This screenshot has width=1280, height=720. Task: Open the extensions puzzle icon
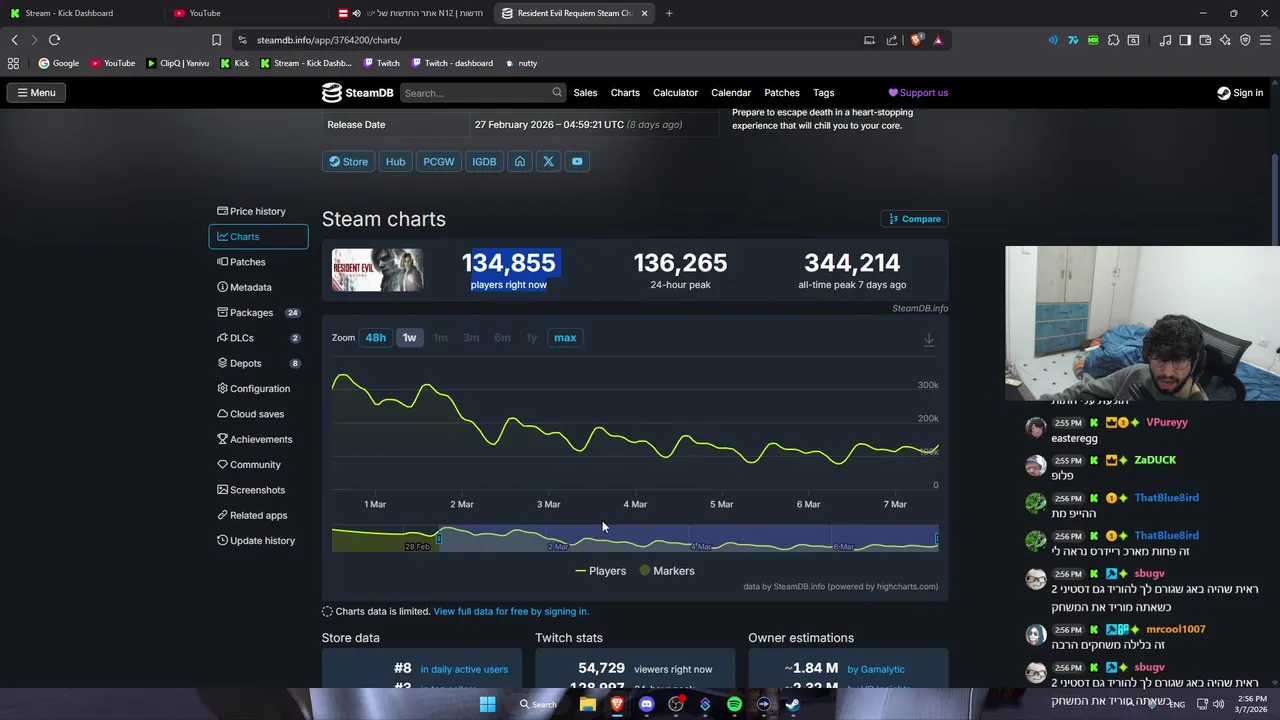point(1113,40)
